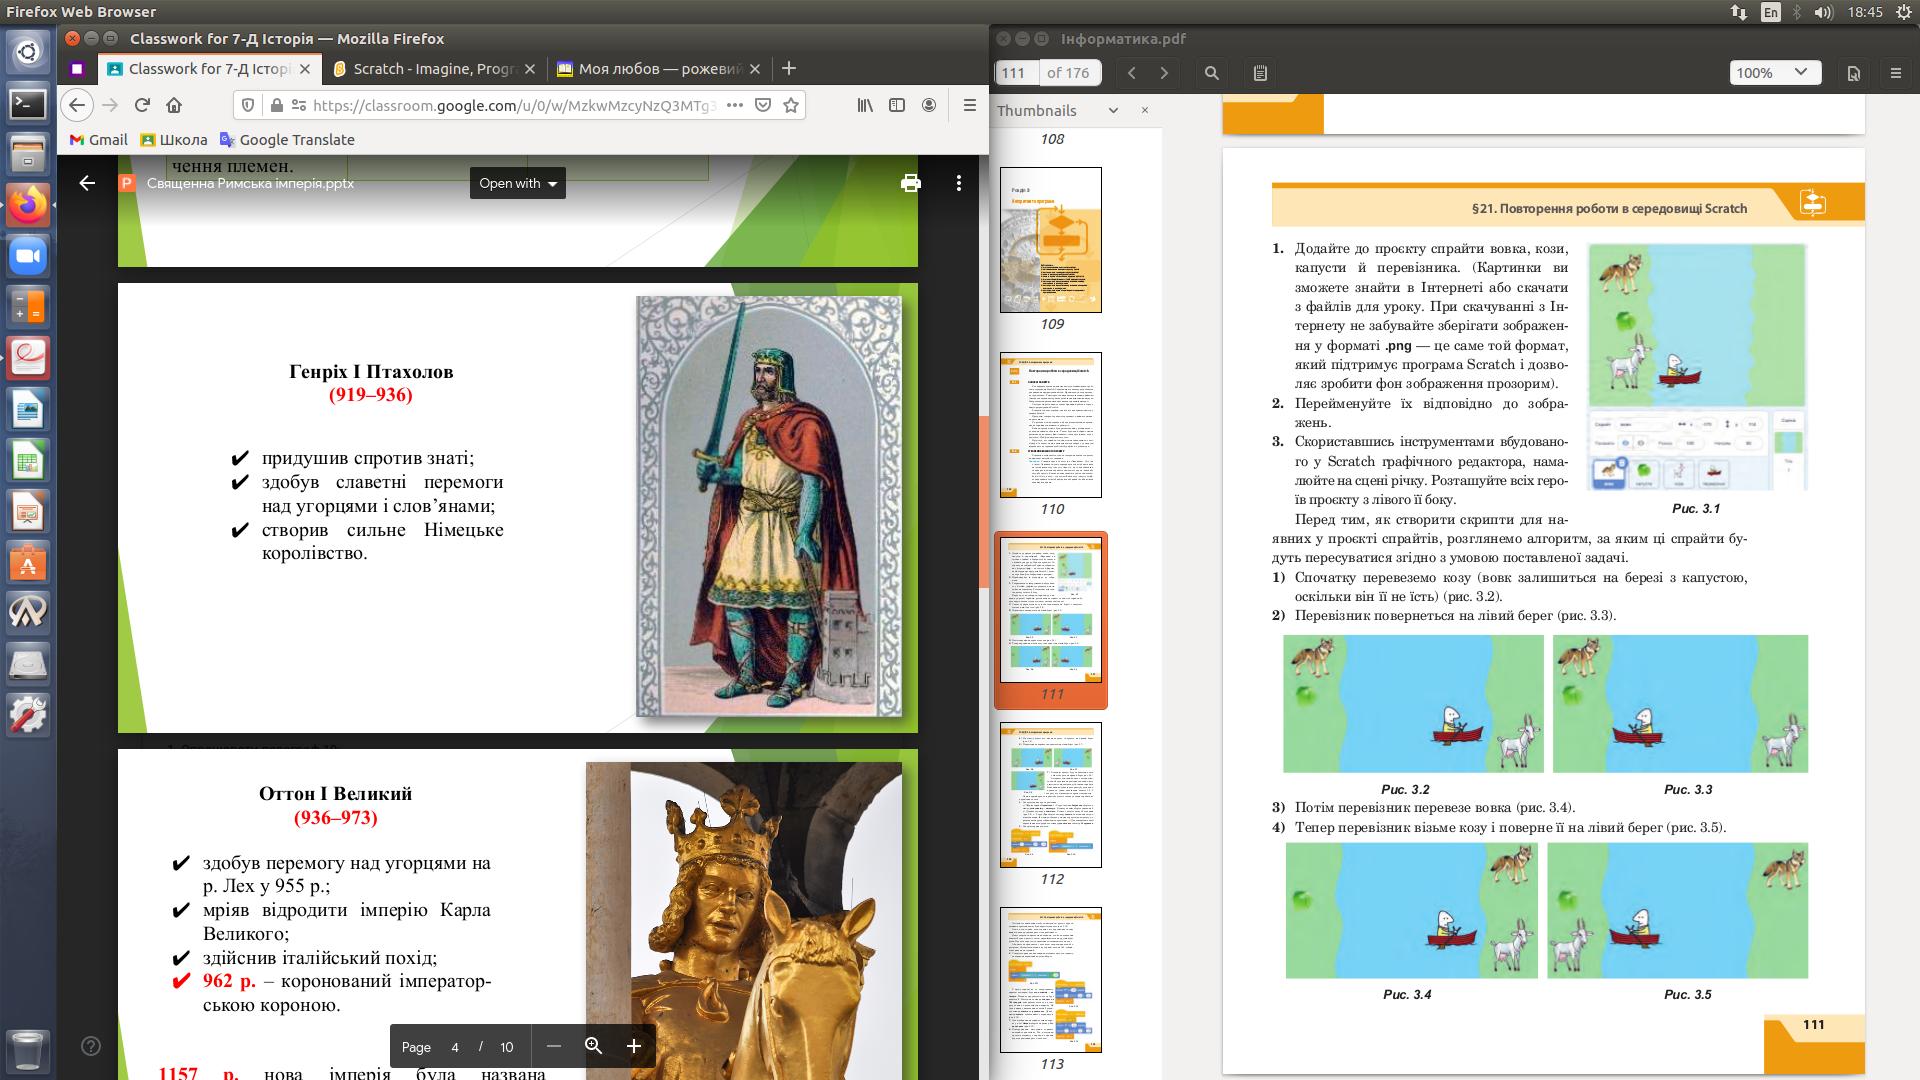Go to previous PDF page arrow
The height and width of the screenshot is (1080, 1920).
[1132, 73]
